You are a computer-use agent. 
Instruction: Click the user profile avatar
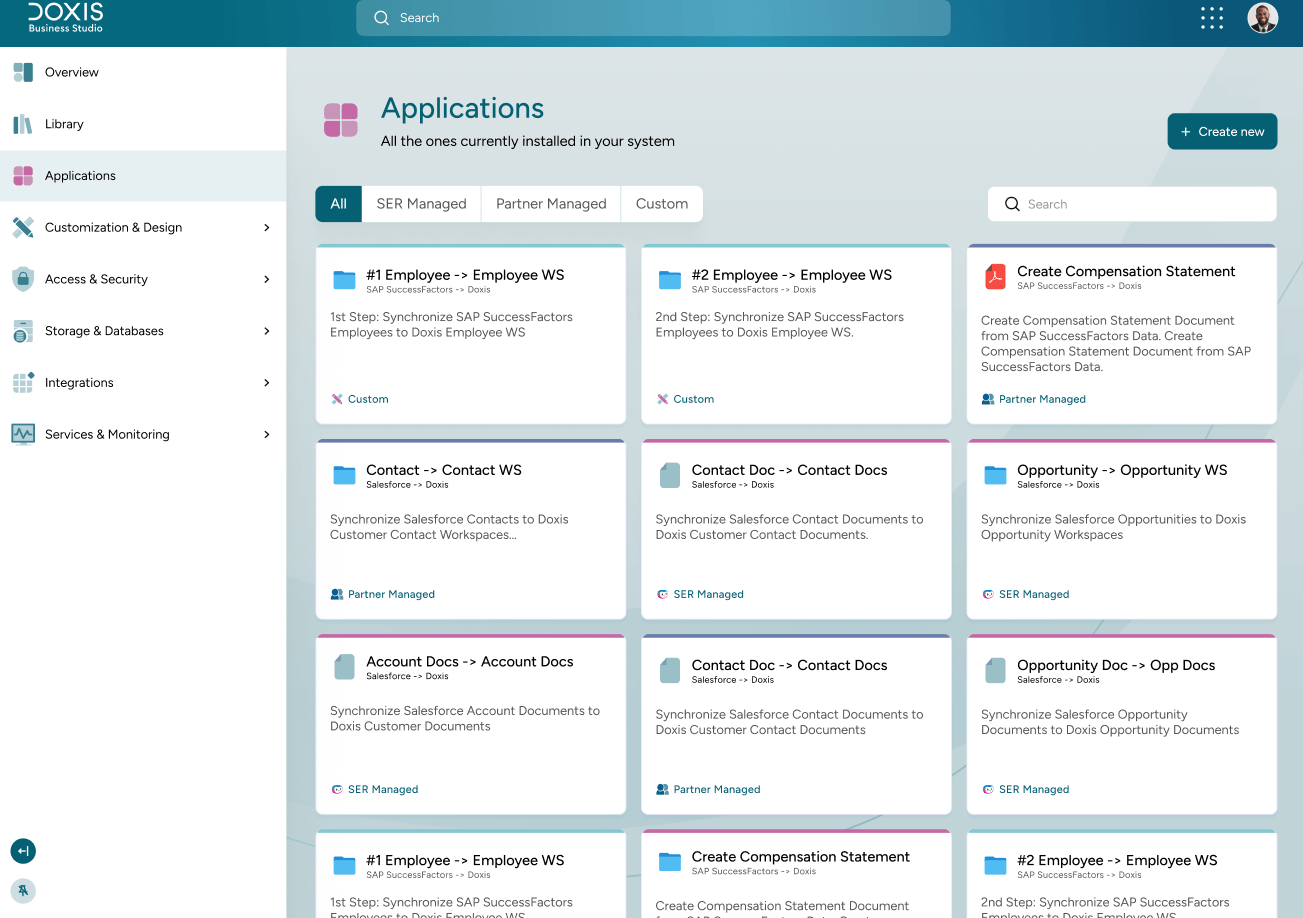[x=1263, y=18]
